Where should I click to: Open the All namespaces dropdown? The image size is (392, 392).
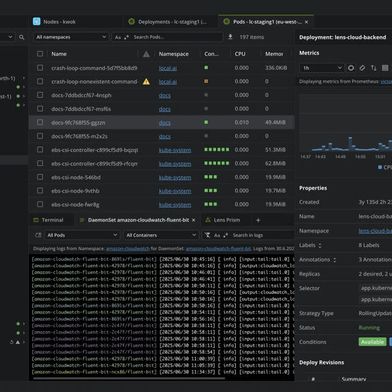point(71,37)
